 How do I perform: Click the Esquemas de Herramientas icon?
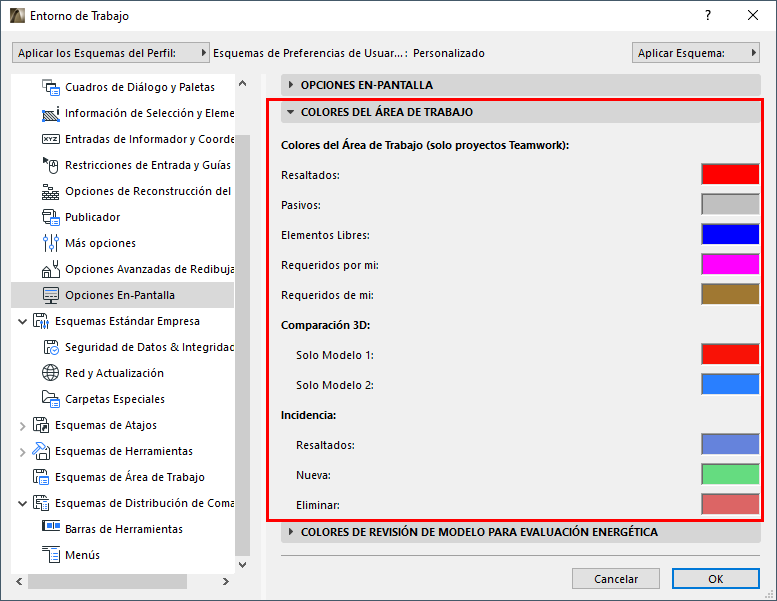41,451
